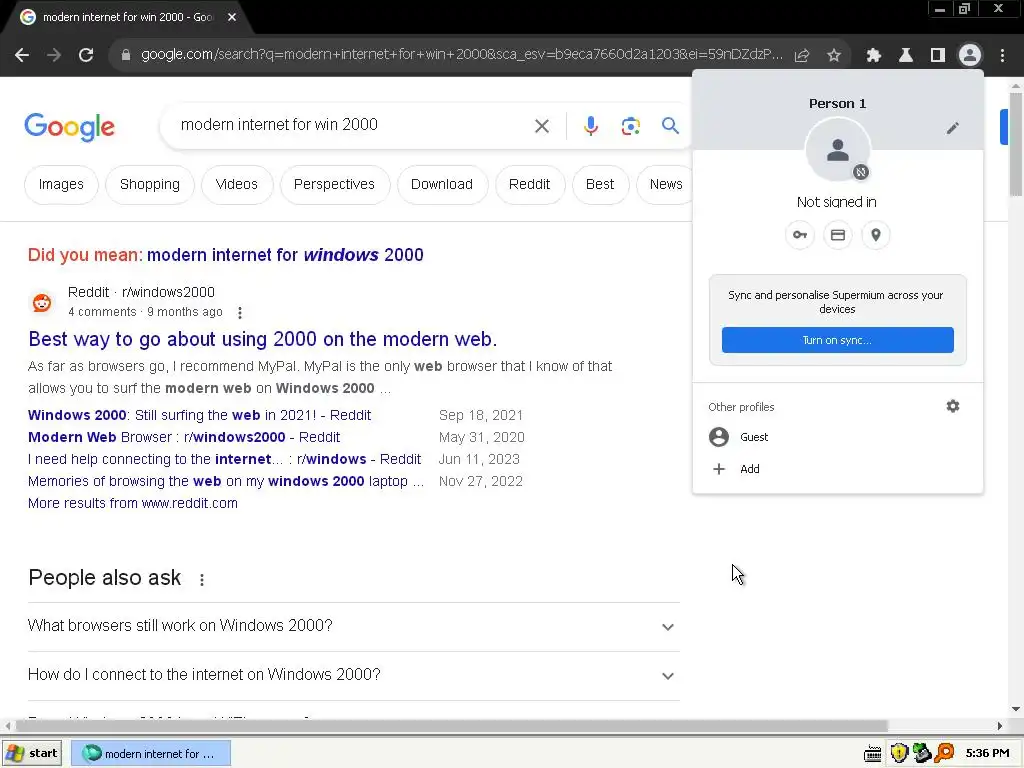Click the address bar URL
Viewport: 1024px width, 768px height.
coord(461,55)
